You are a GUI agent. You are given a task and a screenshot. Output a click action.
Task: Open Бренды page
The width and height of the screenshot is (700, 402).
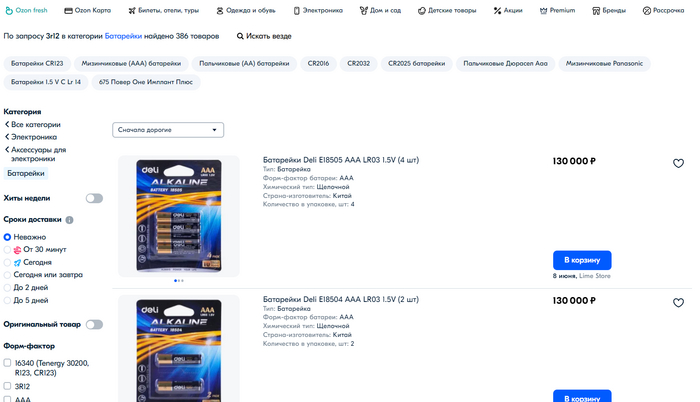(609, 10)
